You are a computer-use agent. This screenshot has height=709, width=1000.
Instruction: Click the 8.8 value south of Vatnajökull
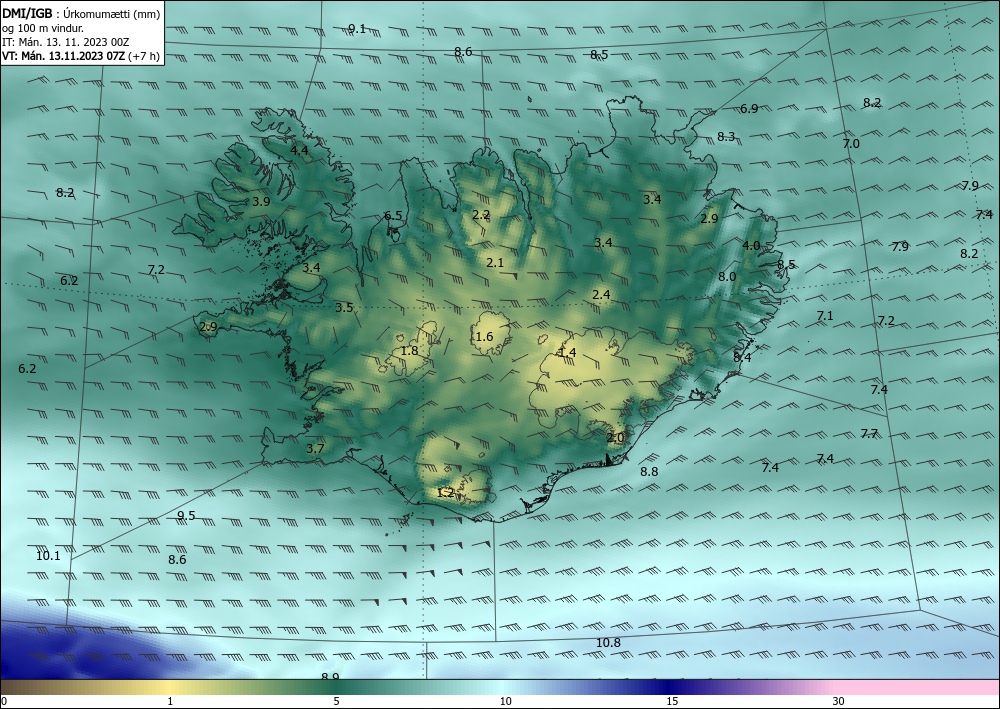tap(649, 472)
